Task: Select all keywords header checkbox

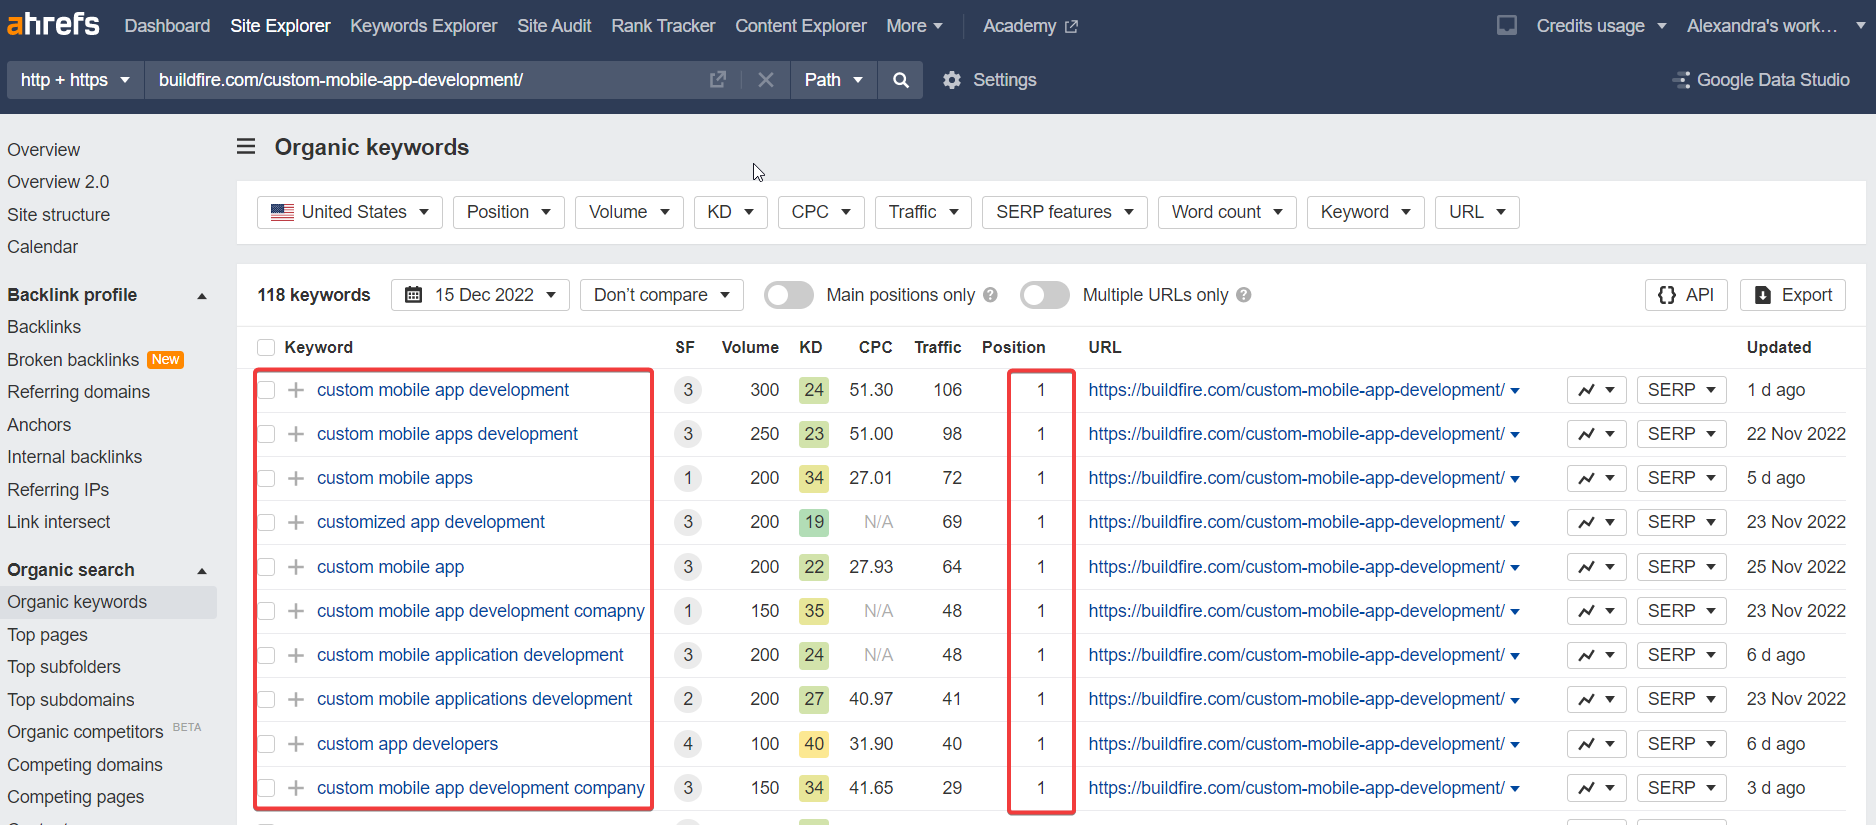Action: tap(266, 347)
